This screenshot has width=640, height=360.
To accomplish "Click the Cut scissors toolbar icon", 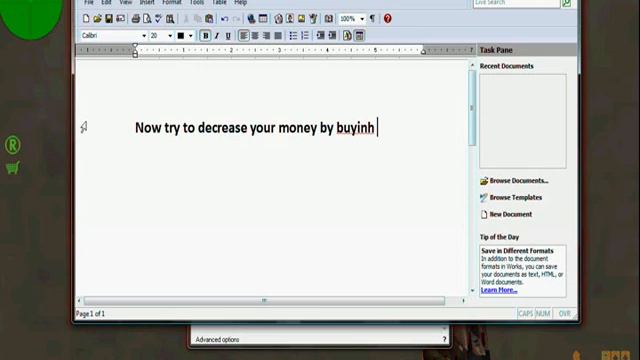I will point(186,18).
